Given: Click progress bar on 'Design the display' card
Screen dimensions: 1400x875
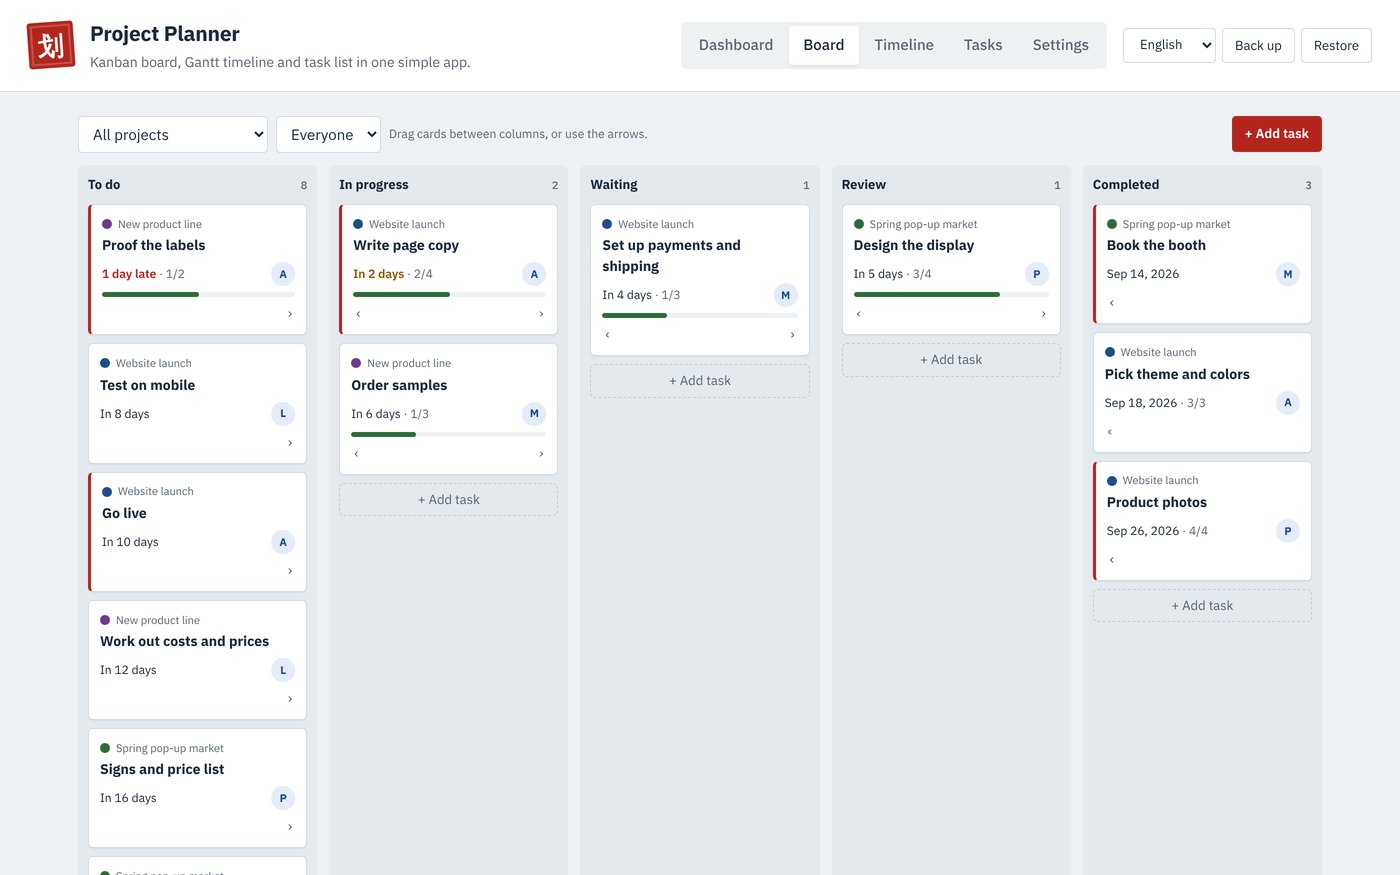Looking at the screenshot, I should pyautogui.click(x=951, y=294).
